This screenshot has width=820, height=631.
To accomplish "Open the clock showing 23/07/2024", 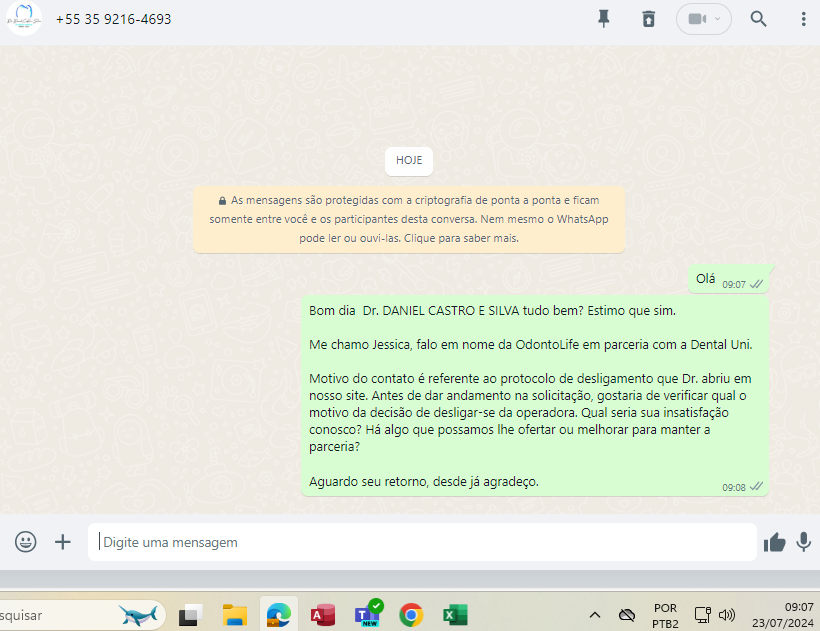I will pyautogui.click(x=783, y=615).
